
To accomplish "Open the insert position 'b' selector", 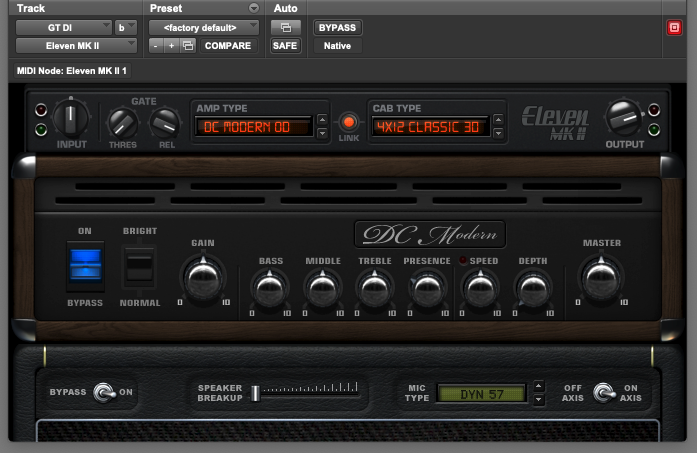I will pyautogui.click(x=125, y=28).
